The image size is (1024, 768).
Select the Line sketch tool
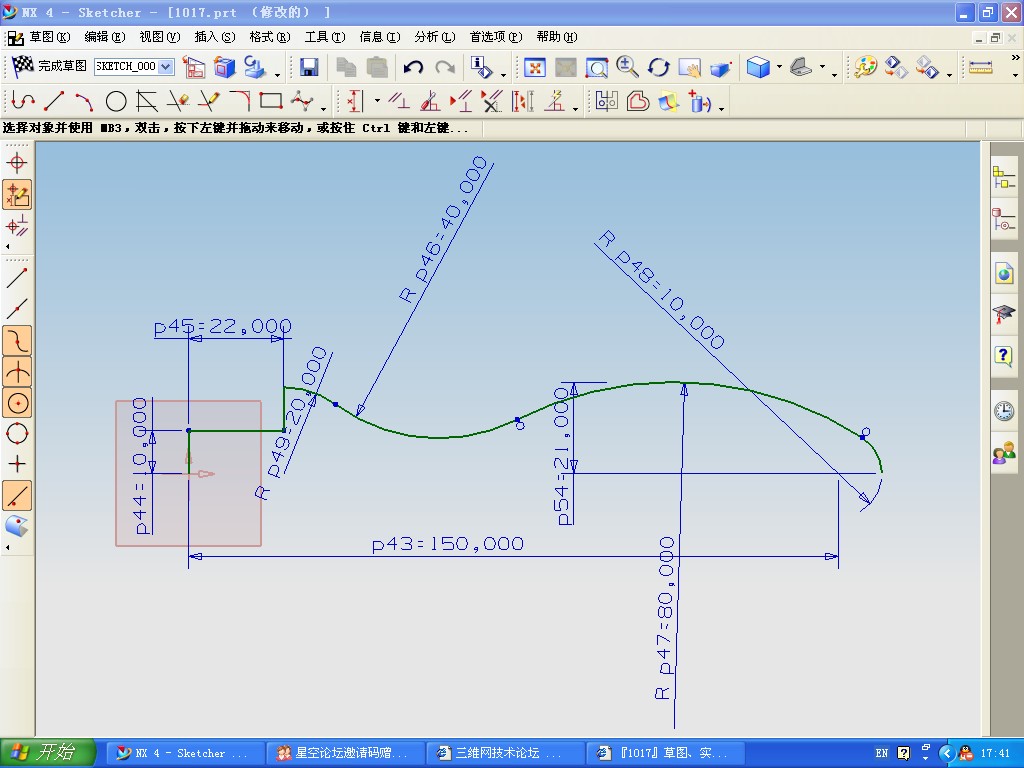54,101
